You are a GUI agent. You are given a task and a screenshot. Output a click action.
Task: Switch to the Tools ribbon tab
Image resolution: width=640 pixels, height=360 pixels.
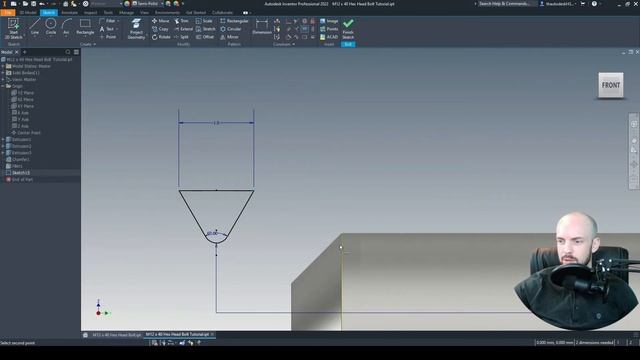[x=108, y=13]
